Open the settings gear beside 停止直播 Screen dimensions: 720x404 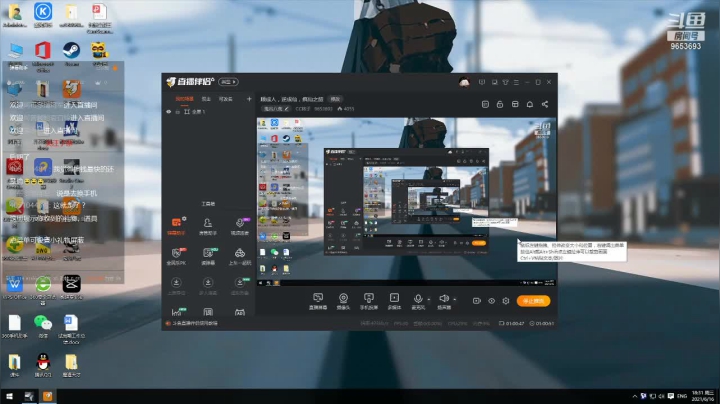click(506, 301)
